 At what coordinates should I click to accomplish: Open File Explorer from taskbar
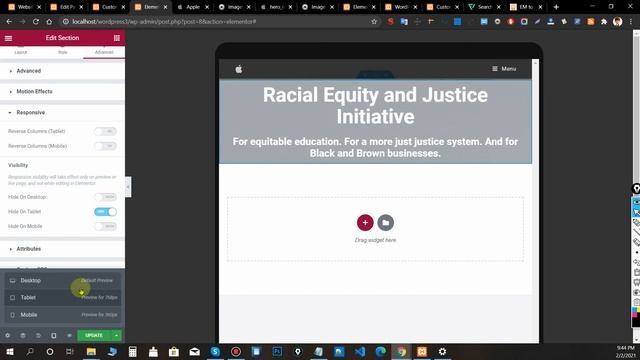tap(91, 351)
